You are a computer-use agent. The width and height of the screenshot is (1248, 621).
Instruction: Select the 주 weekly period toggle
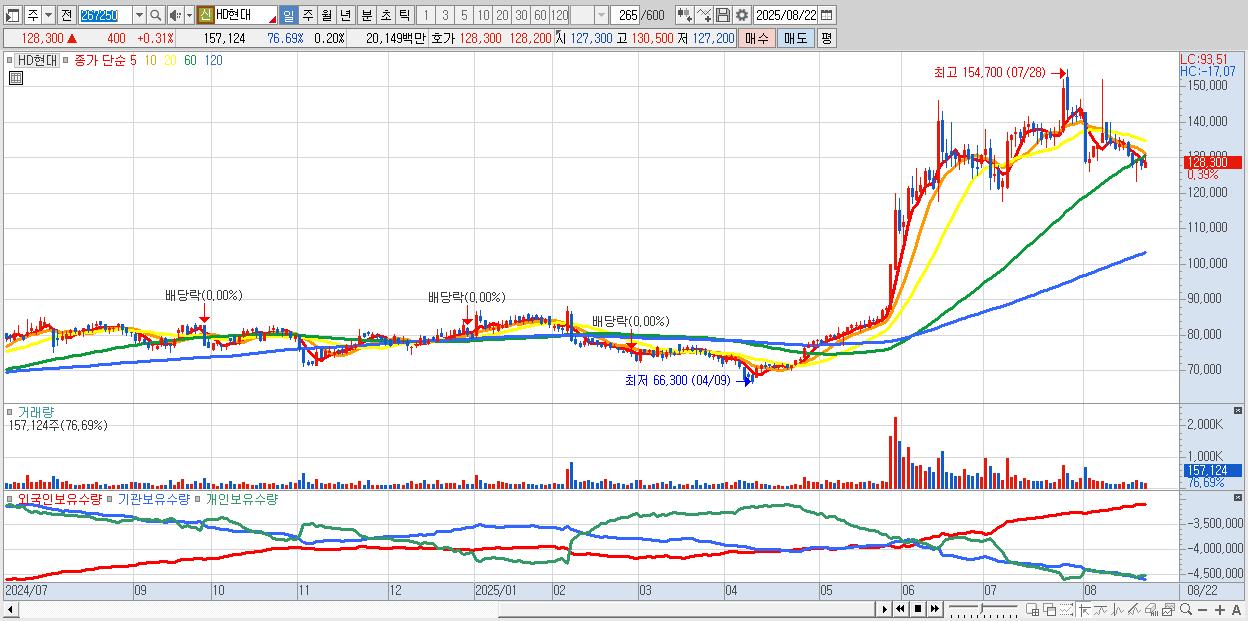click(x=307, y=15)
